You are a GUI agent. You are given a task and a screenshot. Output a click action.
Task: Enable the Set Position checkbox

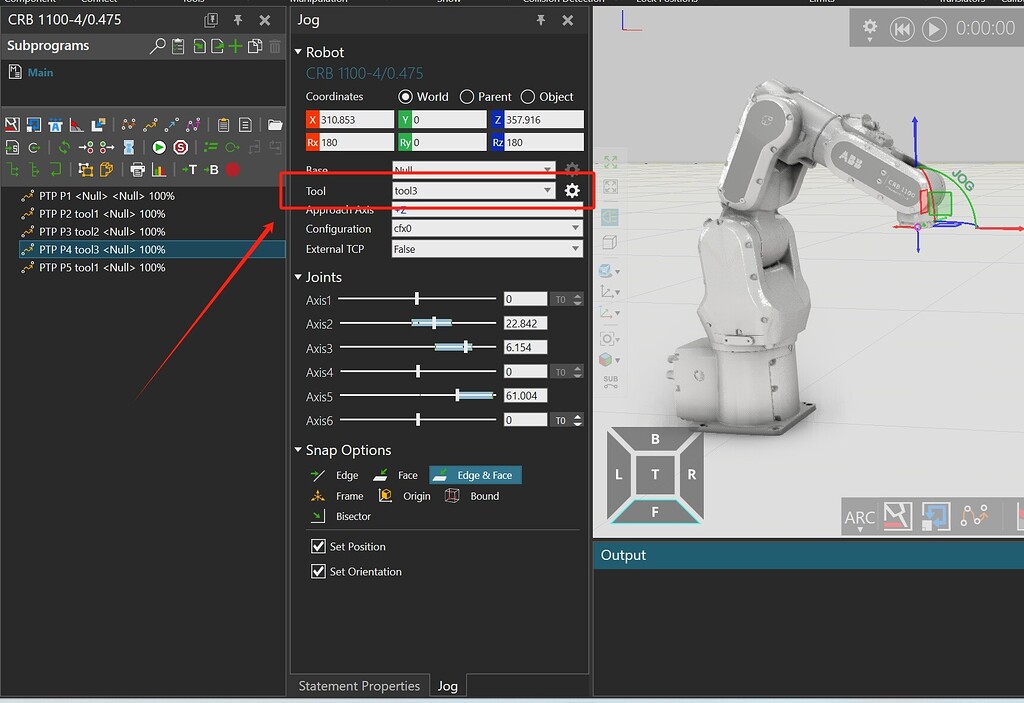pyautogui.click(x=318, y=546)
